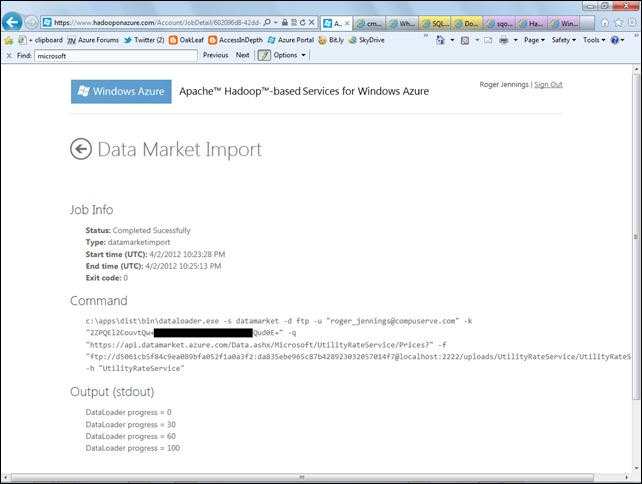Switch to the tab labeled Wh...
Image resolution: width=642 pixels, height=484 pixels.
402,23
